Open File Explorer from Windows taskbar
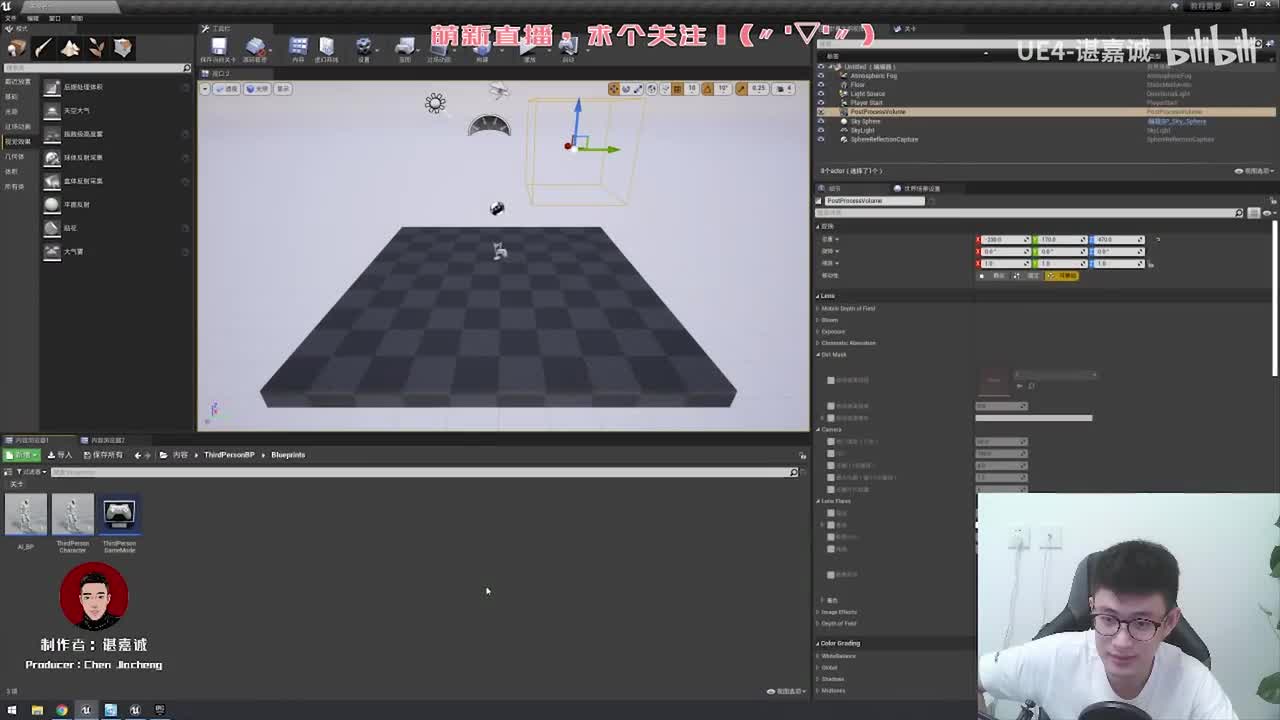1280x720 pixels. tap(37, 710)
